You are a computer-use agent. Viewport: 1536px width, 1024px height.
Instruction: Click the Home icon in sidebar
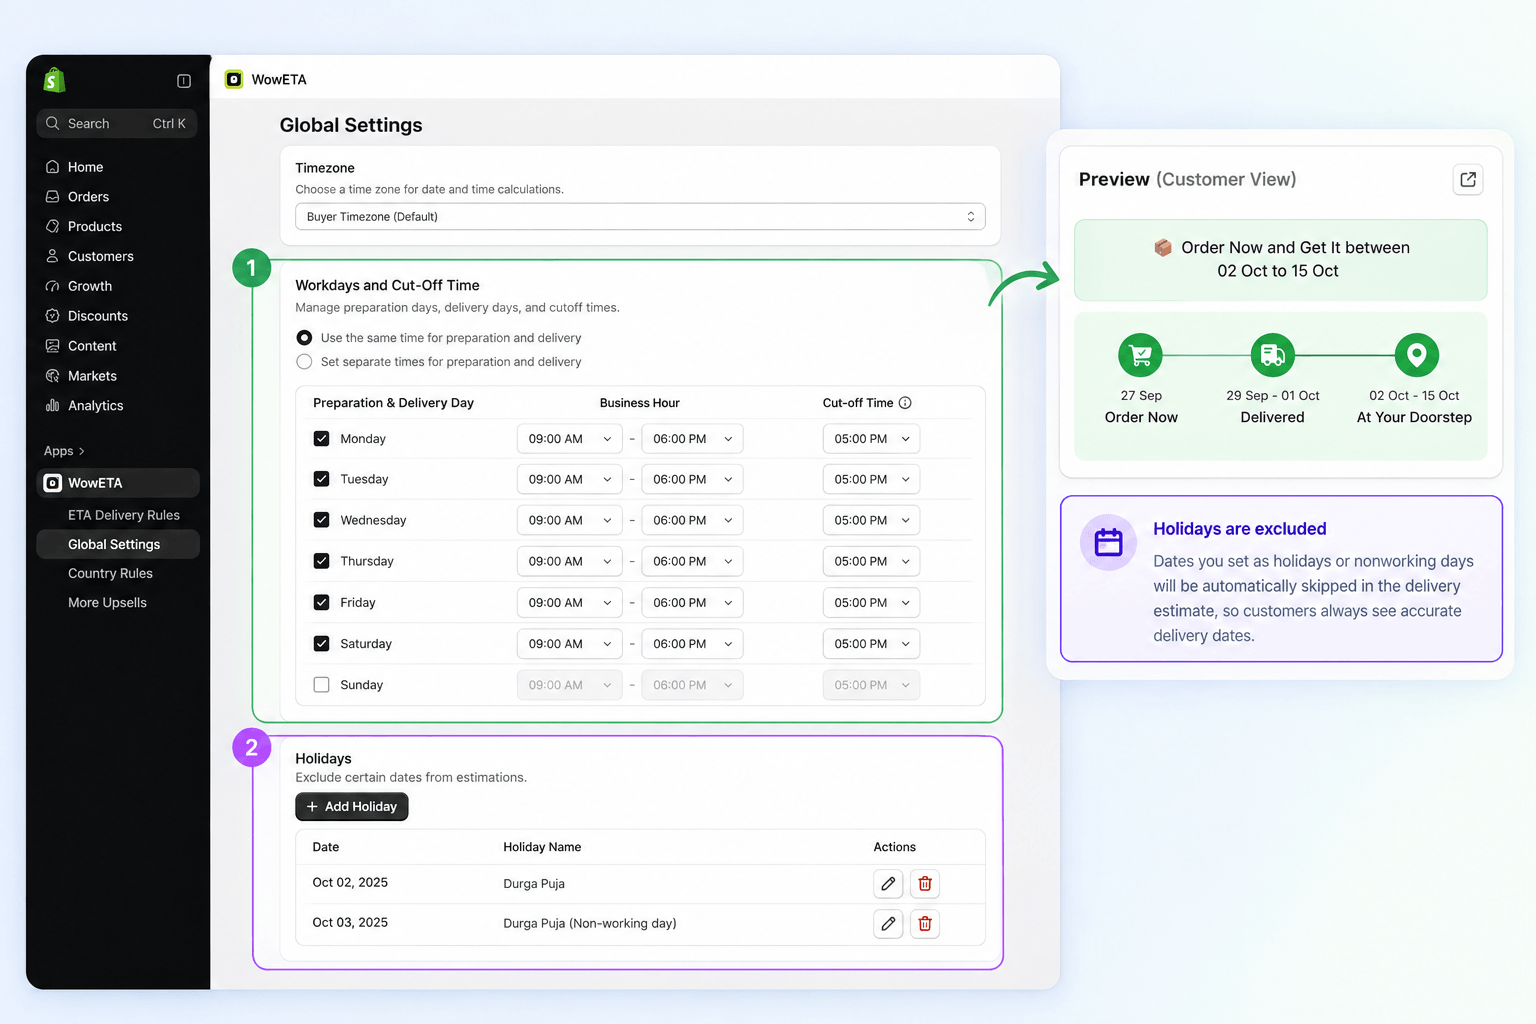(x=53, y=167)
